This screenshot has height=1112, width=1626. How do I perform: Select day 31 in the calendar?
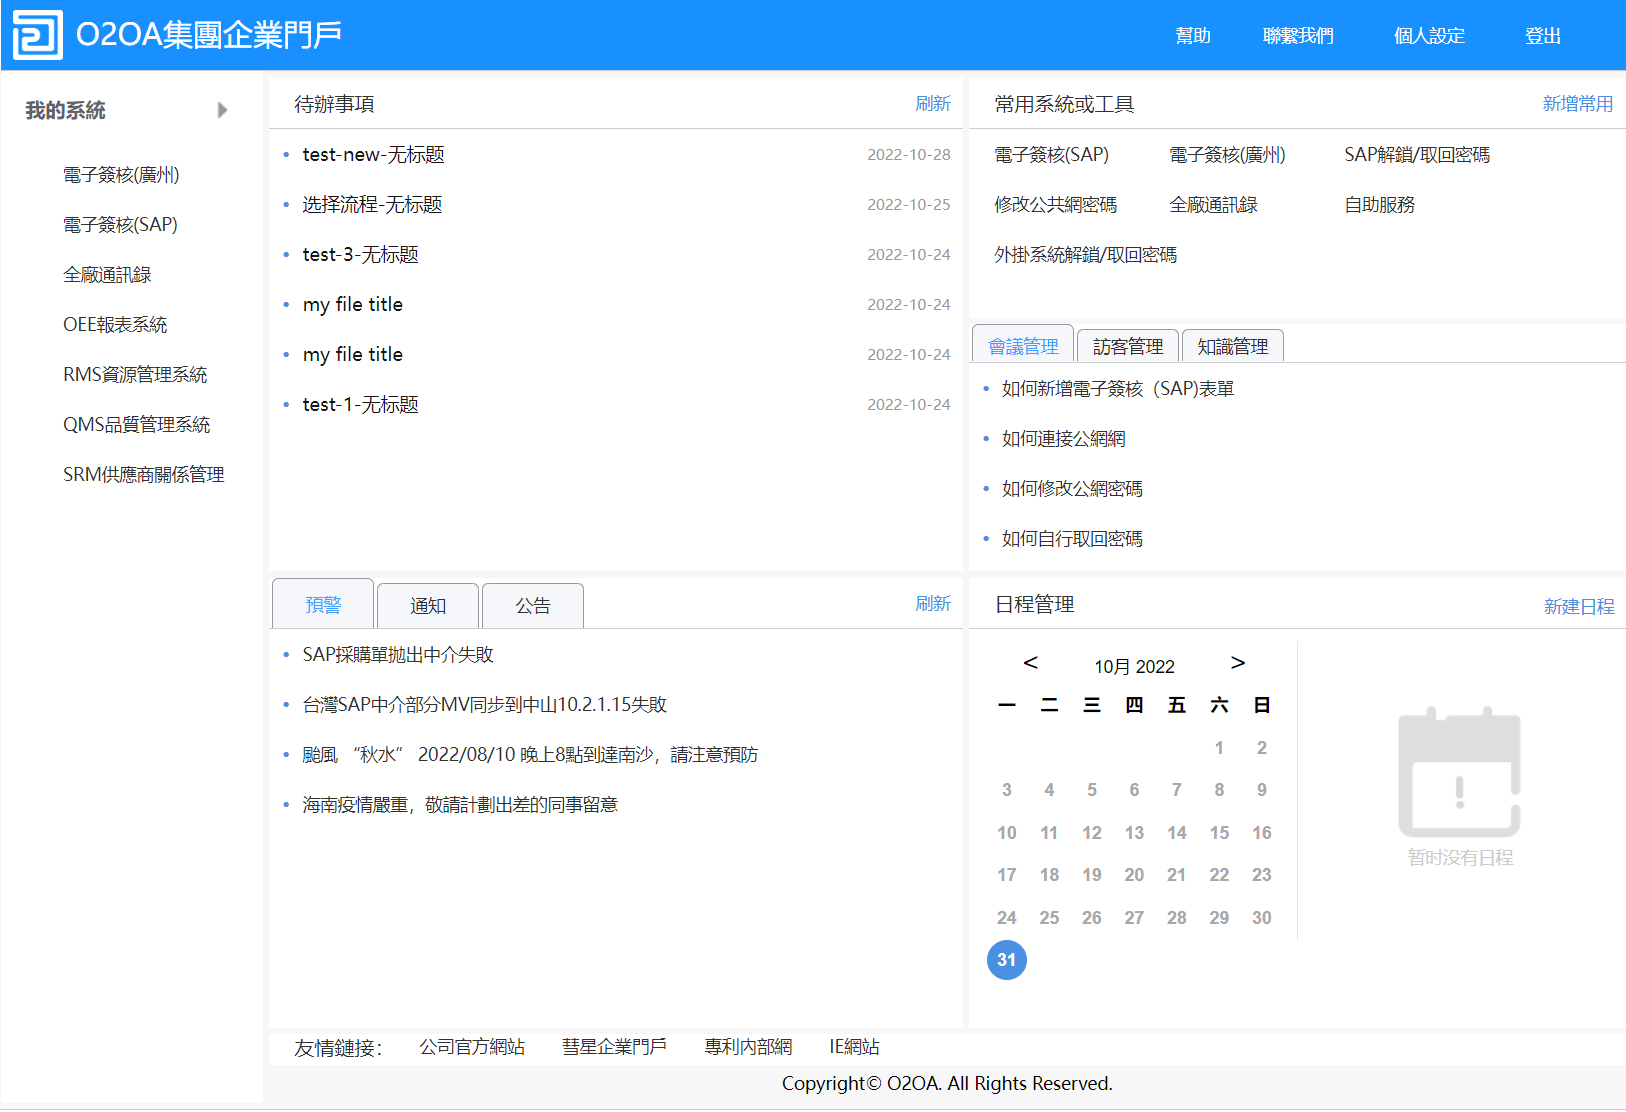(1006, 960)
